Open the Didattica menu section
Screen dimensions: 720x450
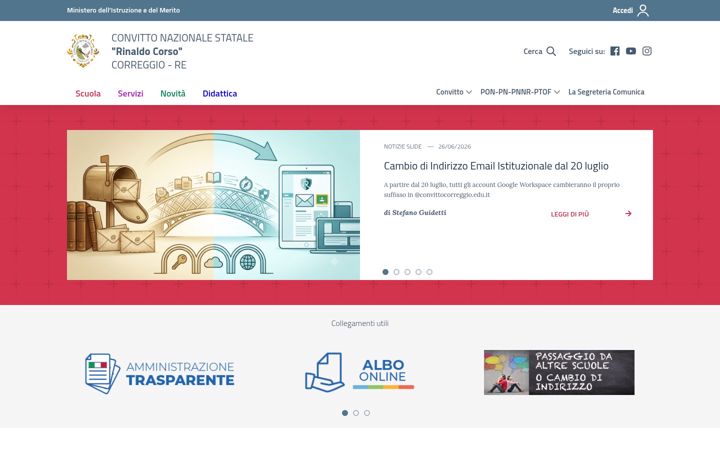click(219, 94)
